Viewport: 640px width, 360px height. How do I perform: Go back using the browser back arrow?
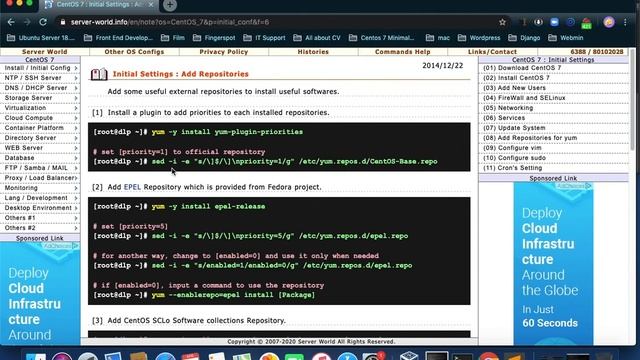pyautogui.click(x=11, y=22)
